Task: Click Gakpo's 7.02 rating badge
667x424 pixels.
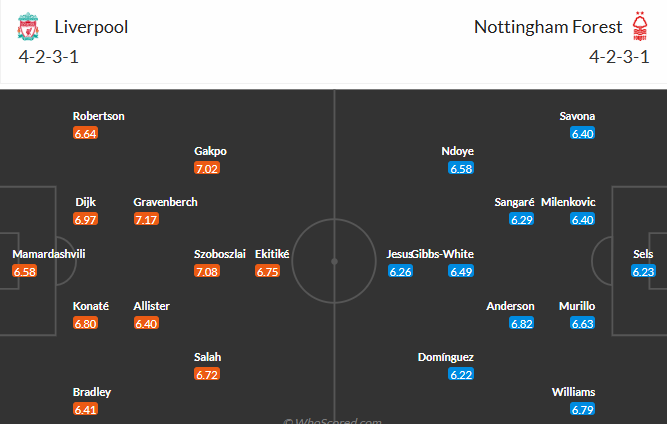Action: click(x=208, y=168)
